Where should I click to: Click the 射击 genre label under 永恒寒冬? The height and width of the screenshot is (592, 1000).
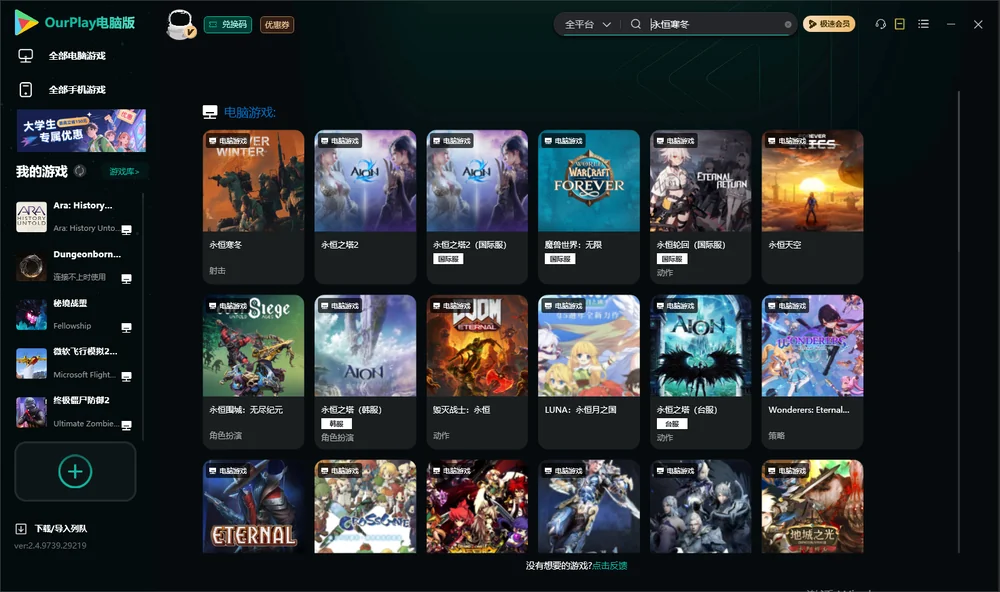pos(217,270)
